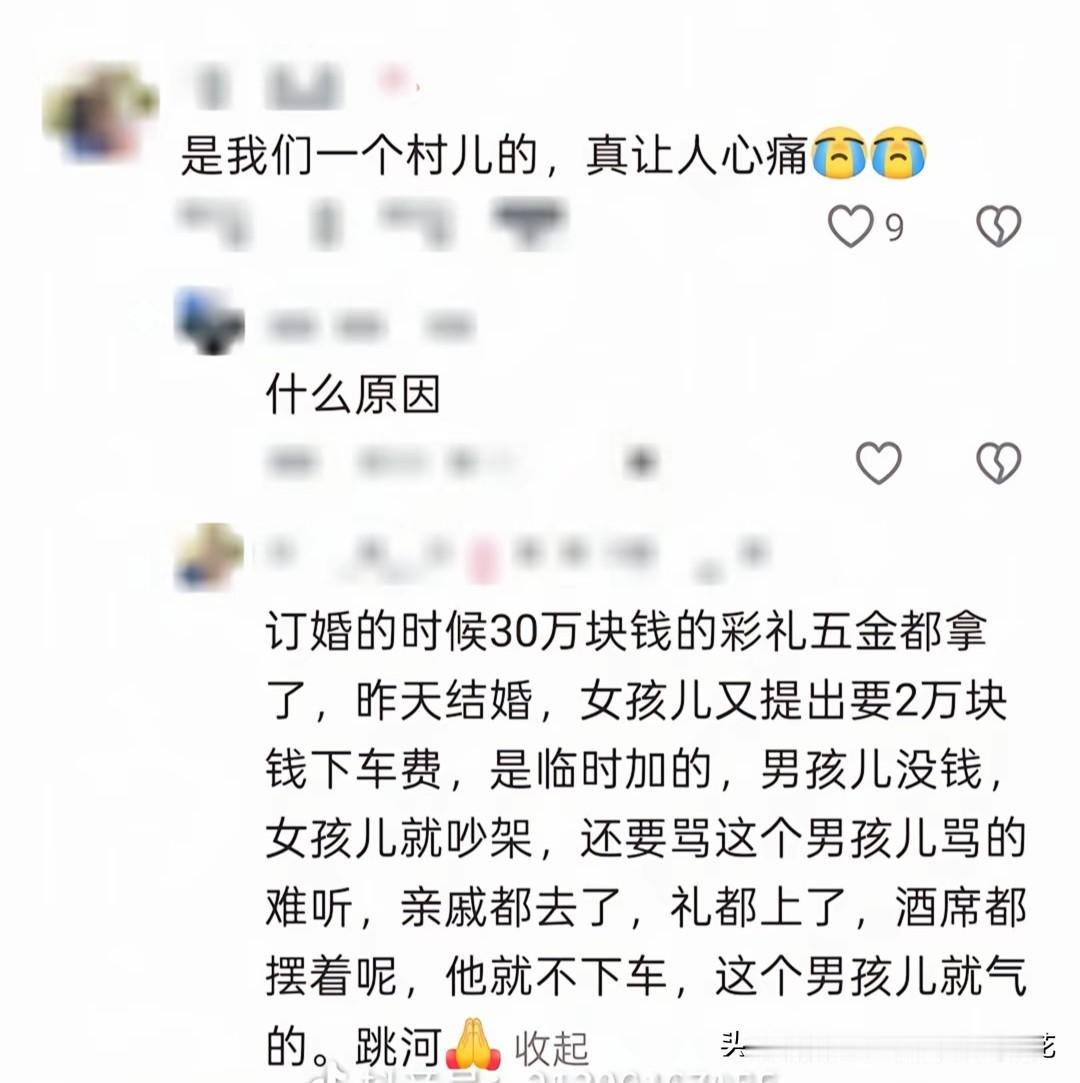The height and width of the screenshot is (1083, 1080).
Task: Like the 什么原因 reply
Action: (878, 462)
